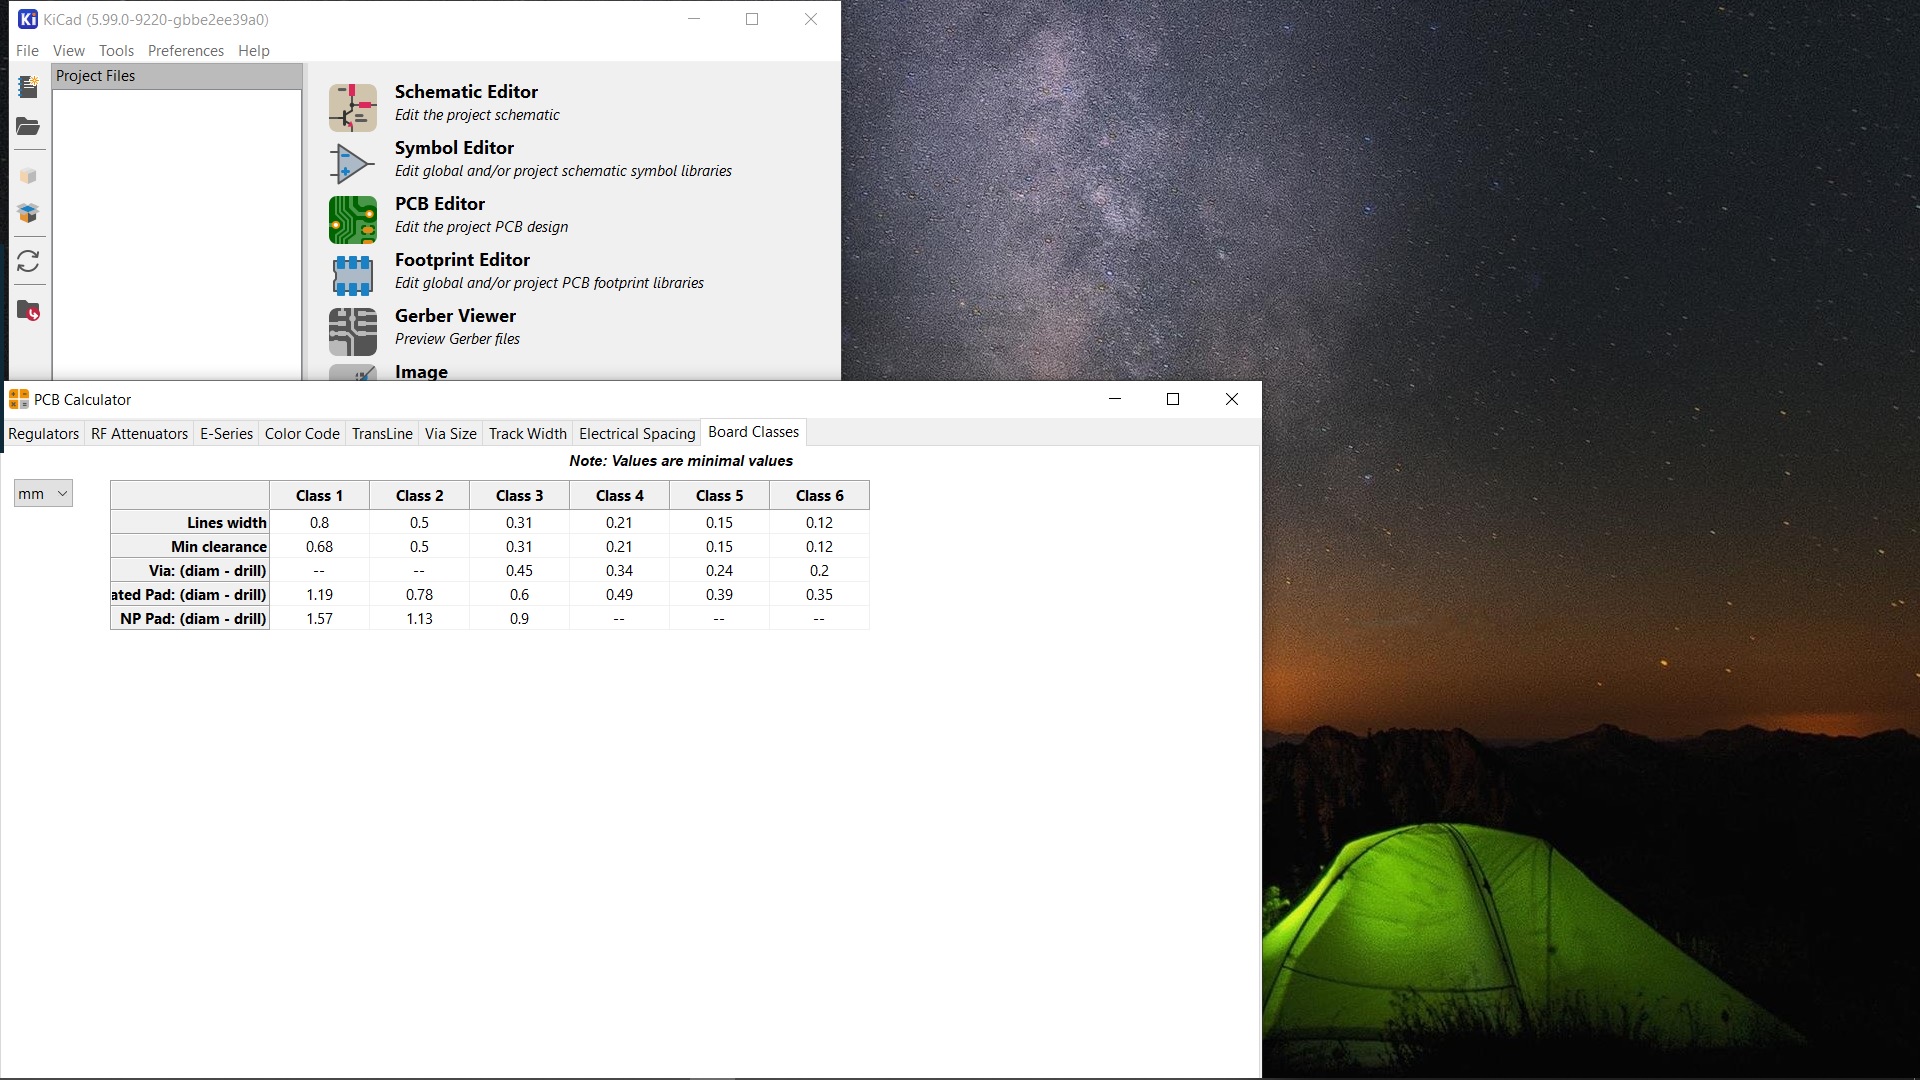Open the Tools menu

[116, 50]
